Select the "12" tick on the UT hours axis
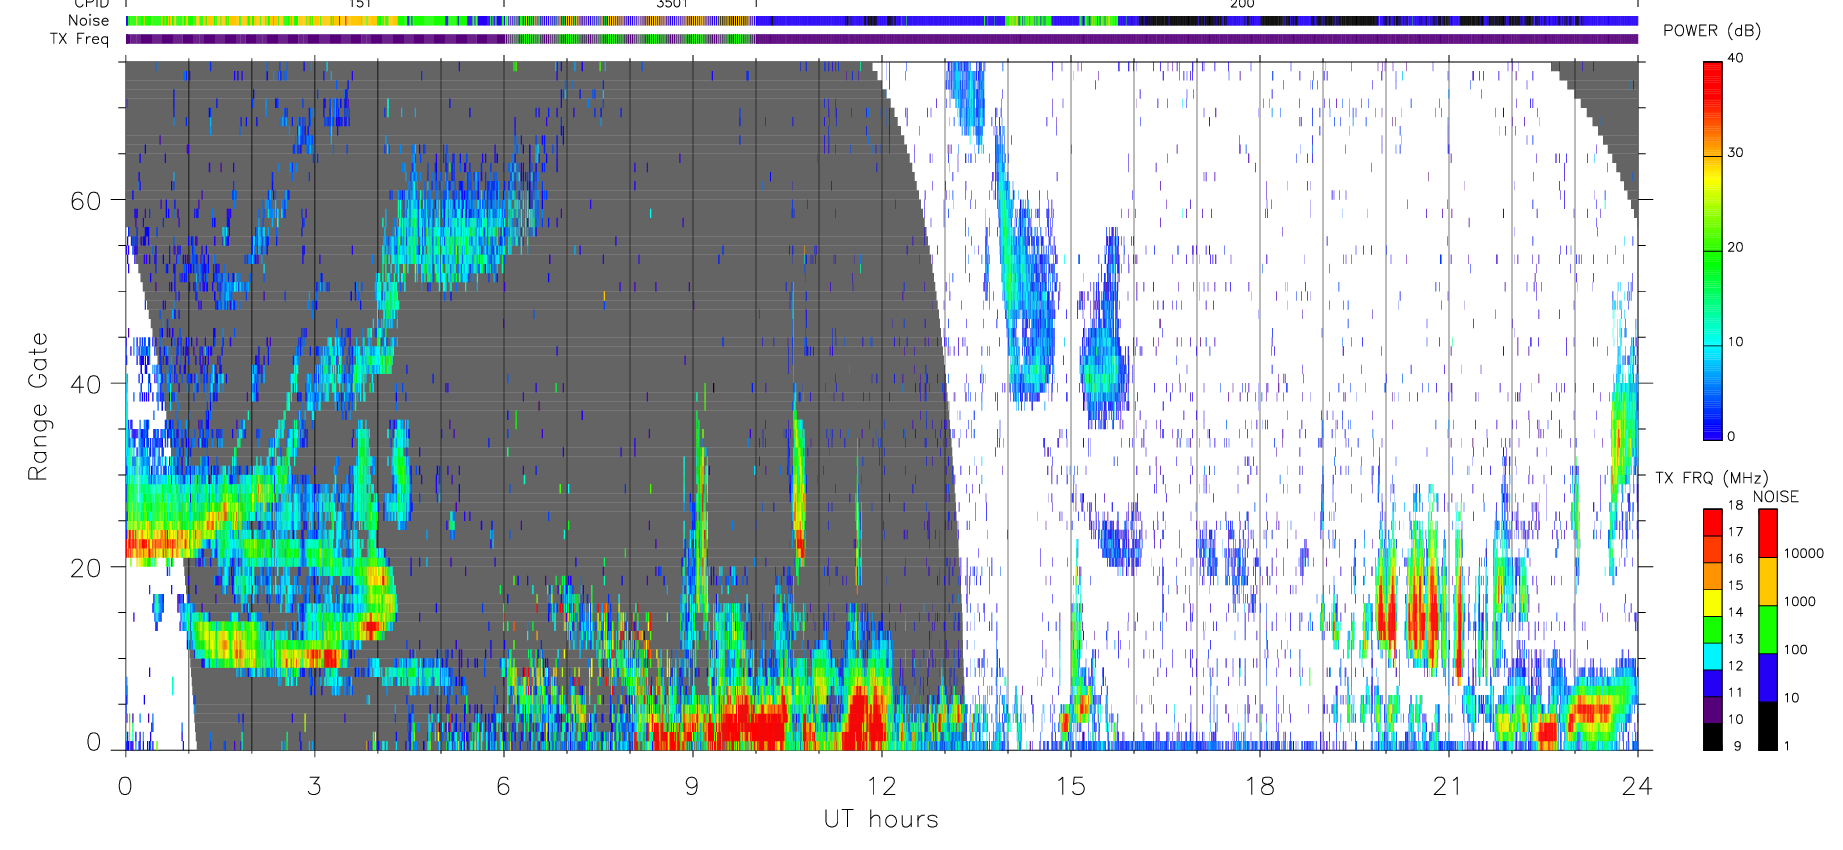 (x=881, y=786)
